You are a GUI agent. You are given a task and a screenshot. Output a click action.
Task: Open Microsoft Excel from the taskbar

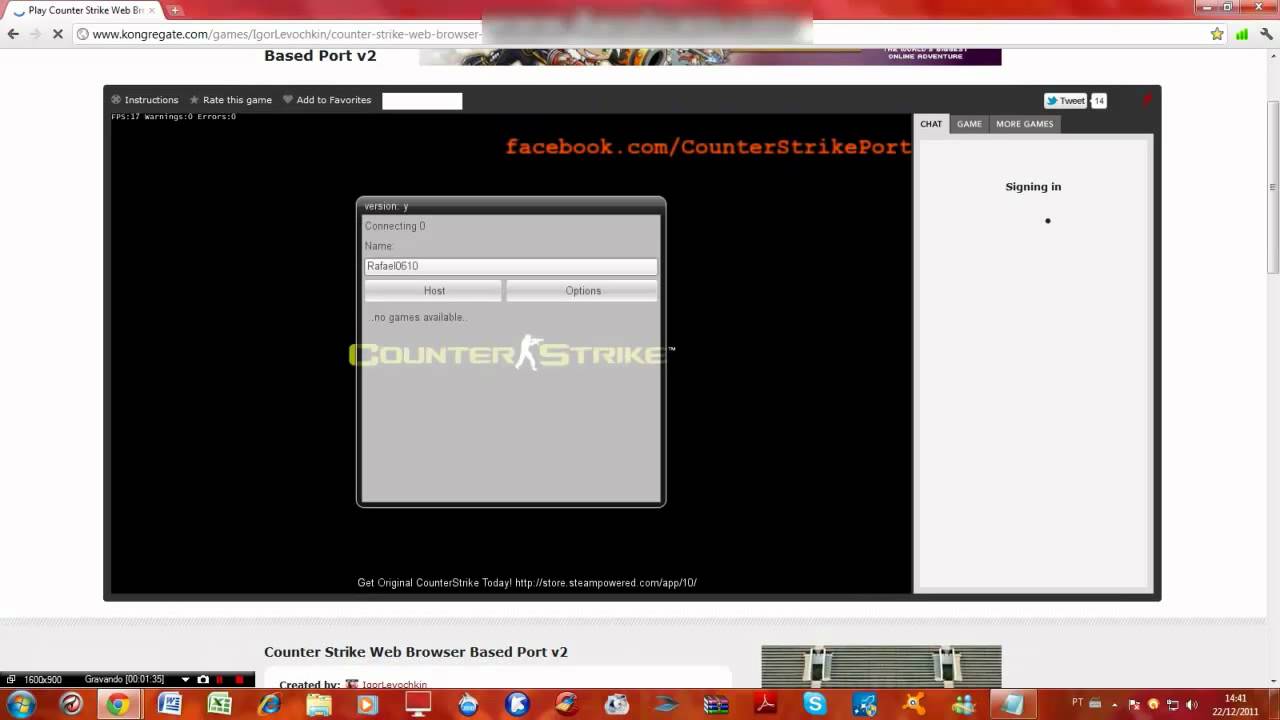[x=219, y=704]
